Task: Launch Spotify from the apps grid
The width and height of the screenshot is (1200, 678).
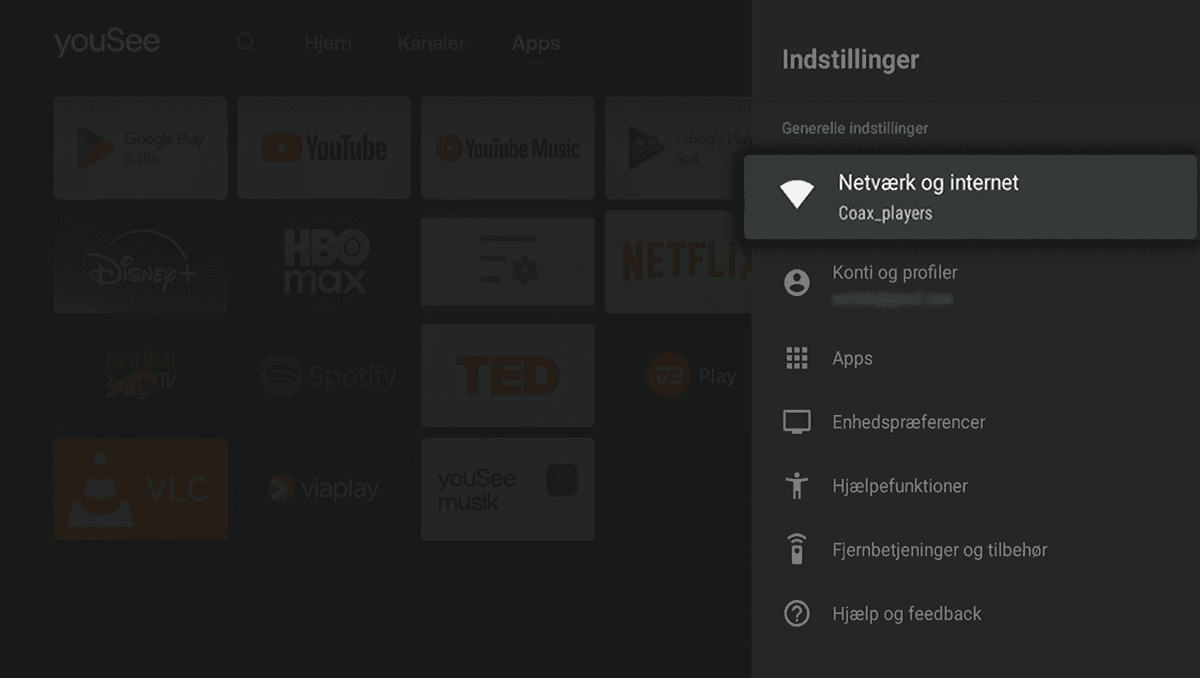Action: 324,375
